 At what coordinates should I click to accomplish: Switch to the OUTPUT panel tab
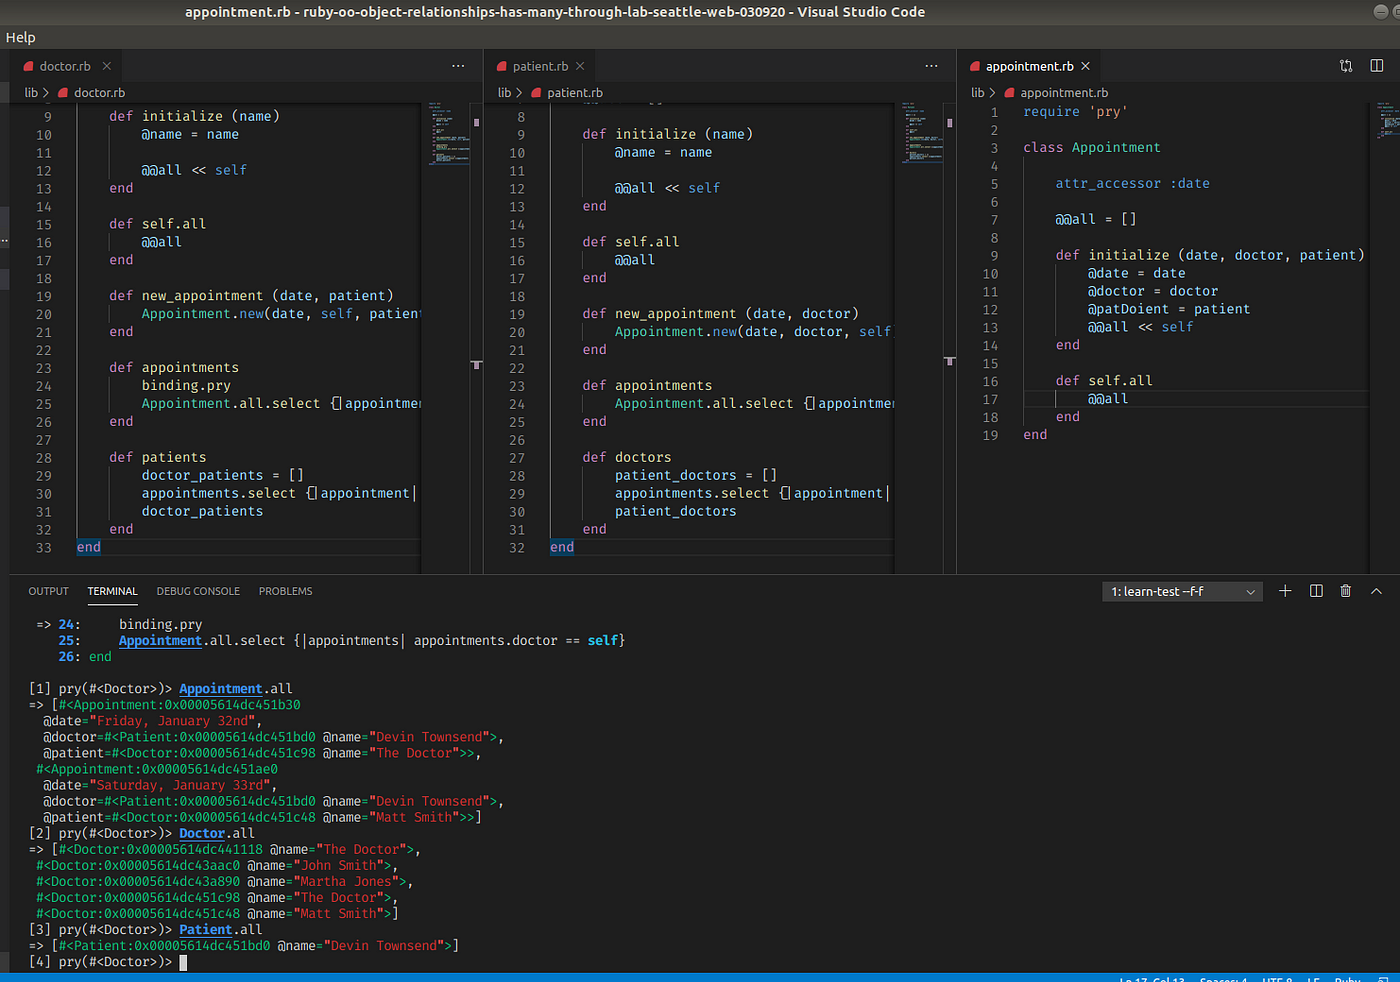pyautogui.click(x=48, y=591)
